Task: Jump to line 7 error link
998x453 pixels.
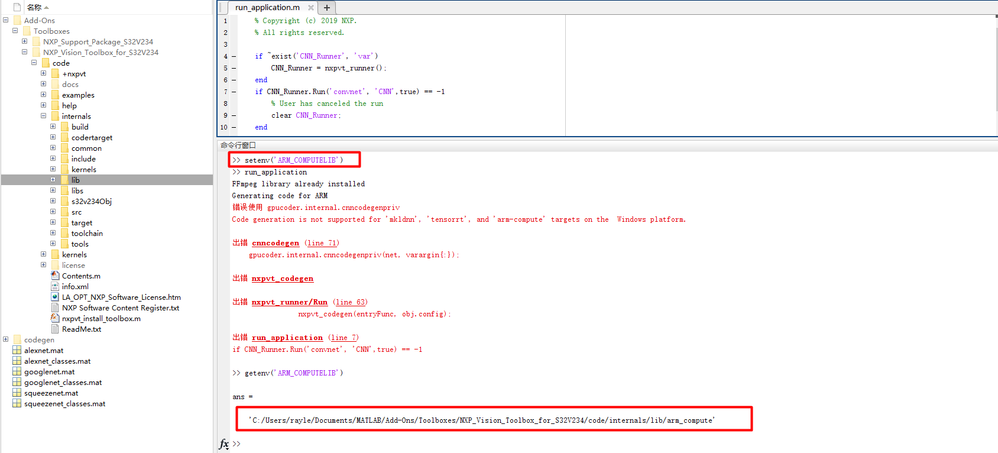Action: point(344,337)
